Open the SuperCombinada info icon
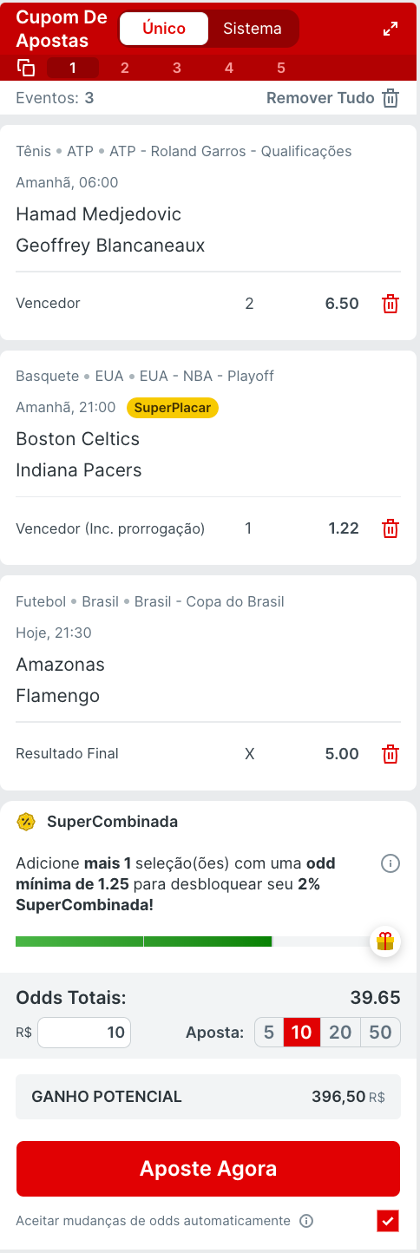Screen dimensions: 420x1254 tap(391, 863)
